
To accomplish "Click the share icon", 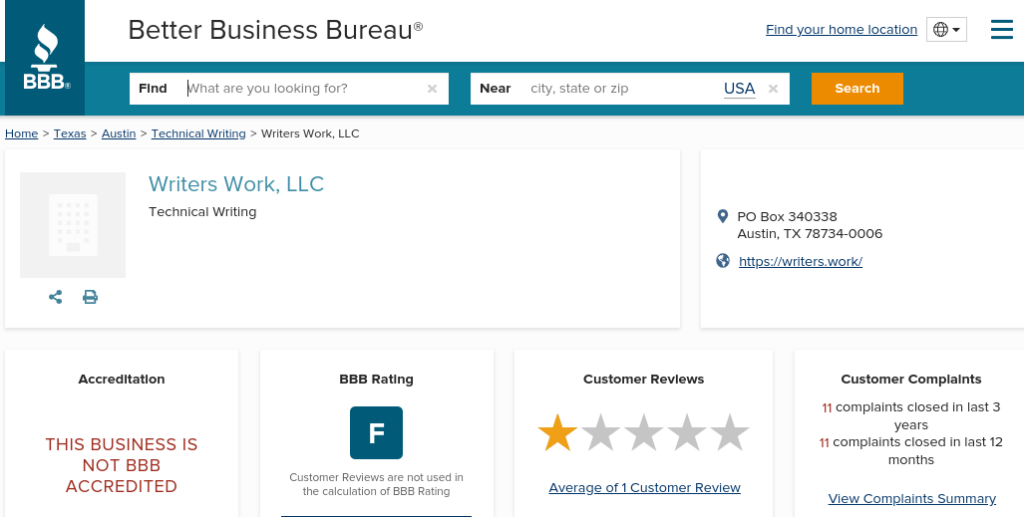I will click(56, 297).
